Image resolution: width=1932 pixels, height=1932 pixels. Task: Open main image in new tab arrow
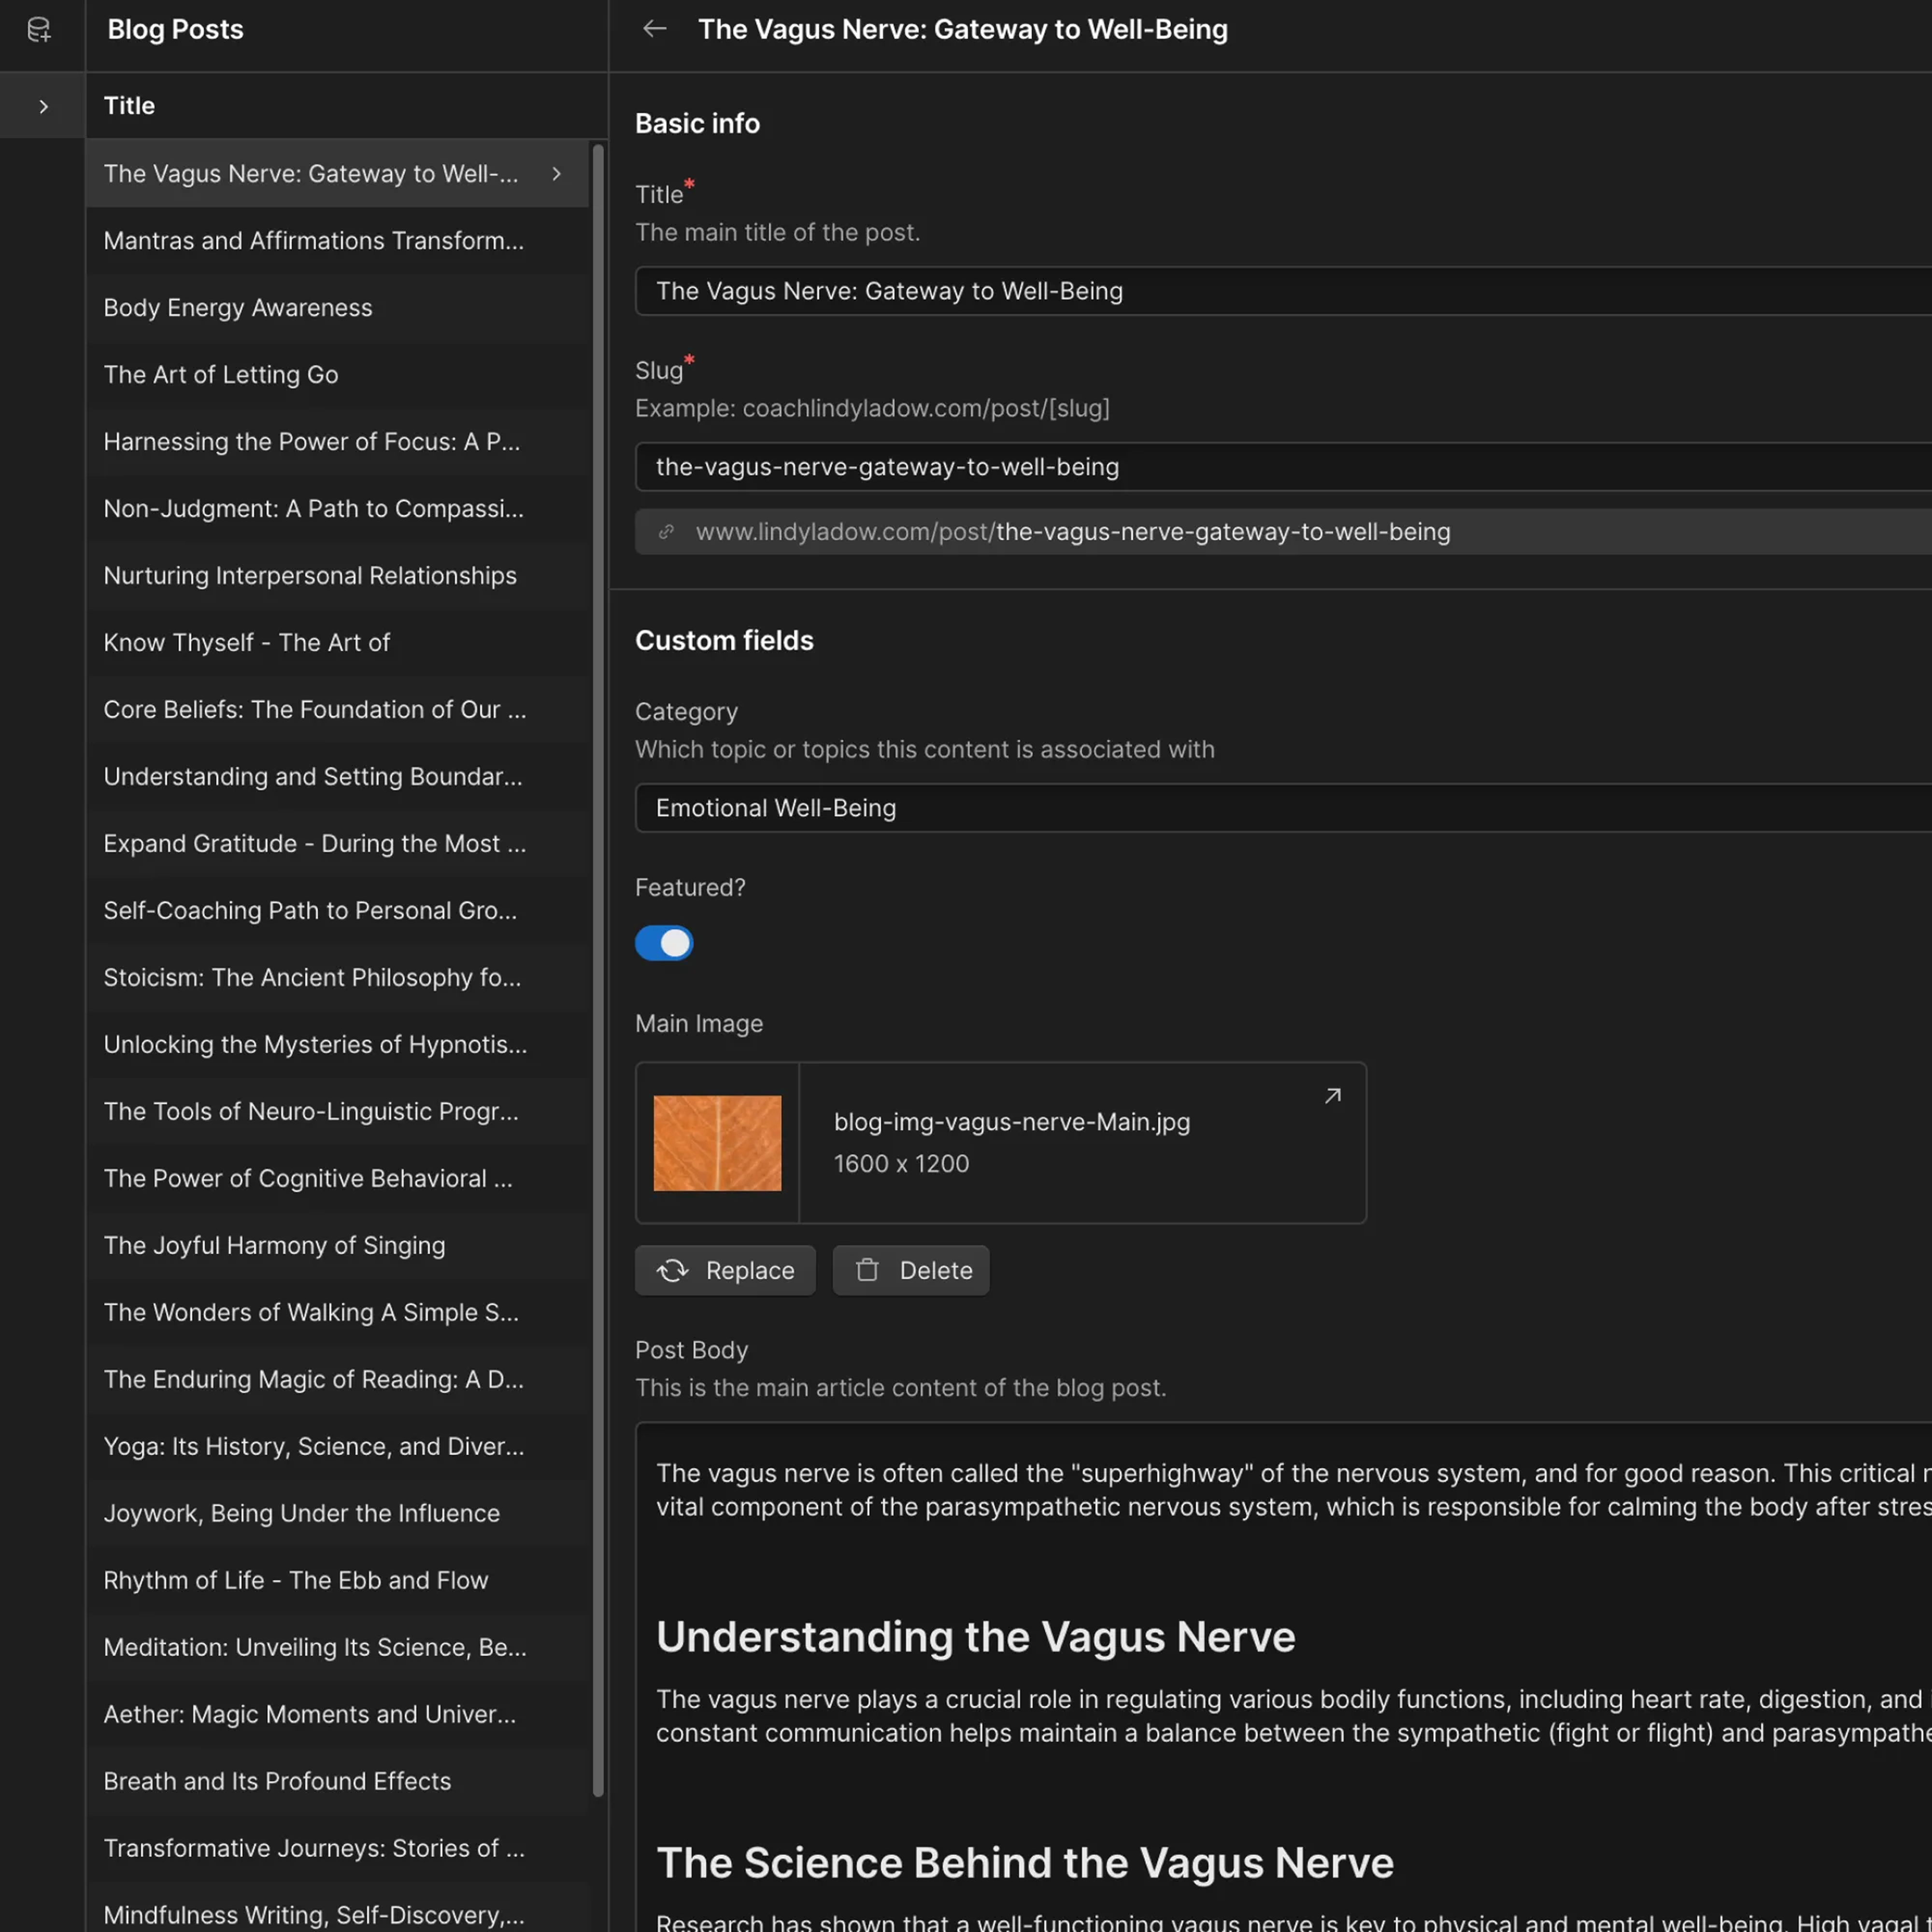[1333, 1096]
